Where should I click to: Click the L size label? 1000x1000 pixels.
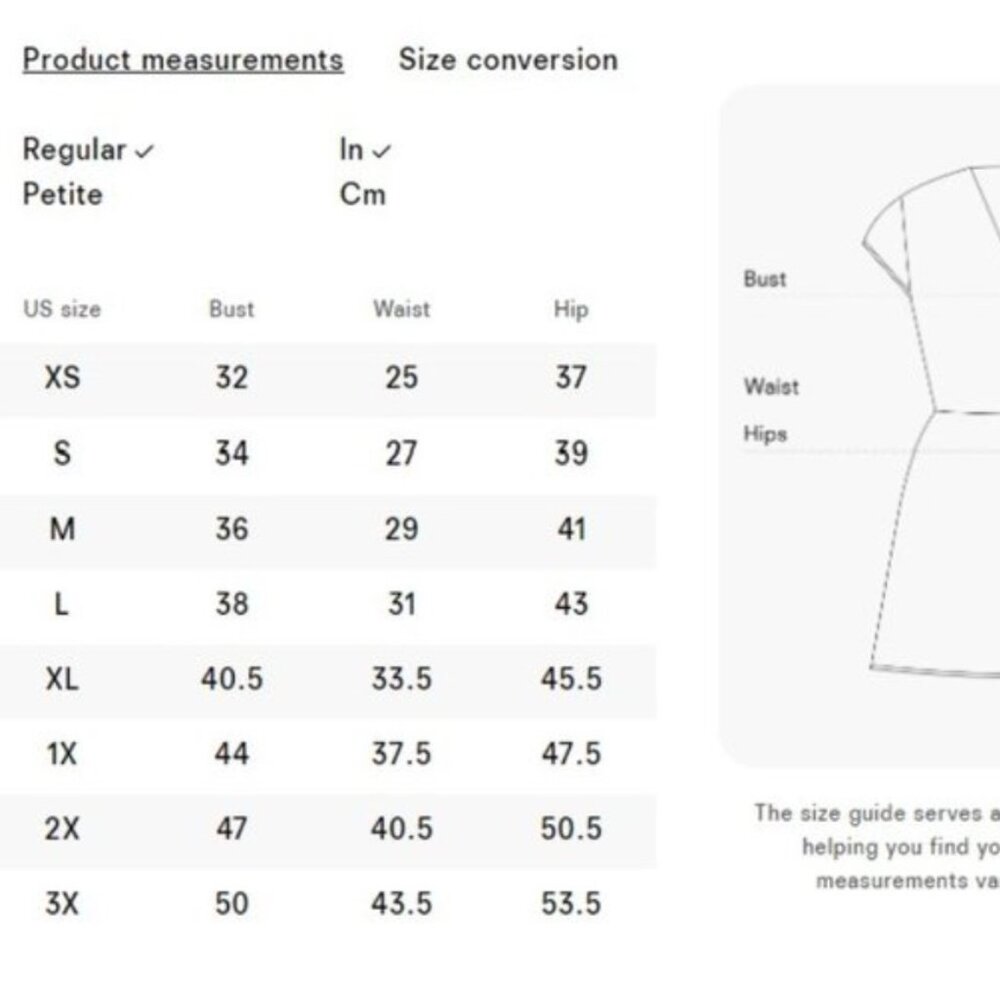click(x=62, y=604)
